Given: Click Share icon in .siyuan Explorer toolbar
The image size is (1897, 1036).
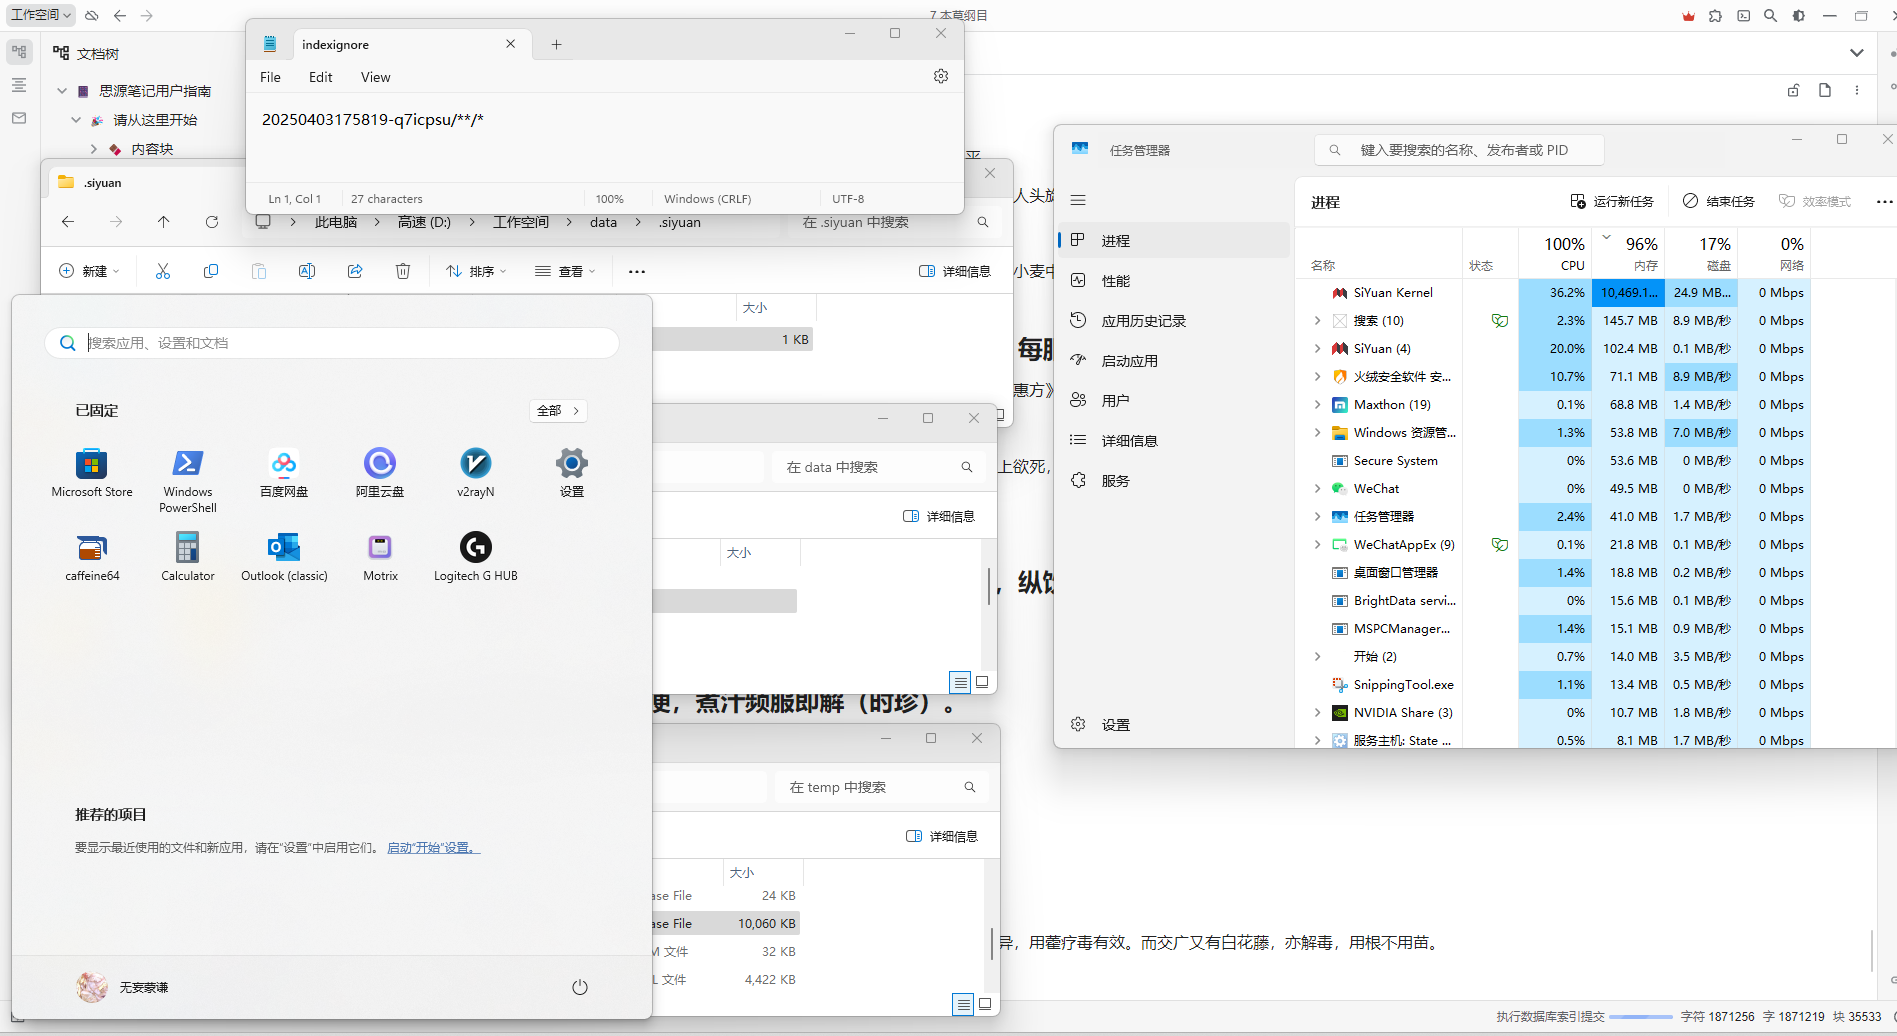Looking at the screenshot, I should coord(355,271).
